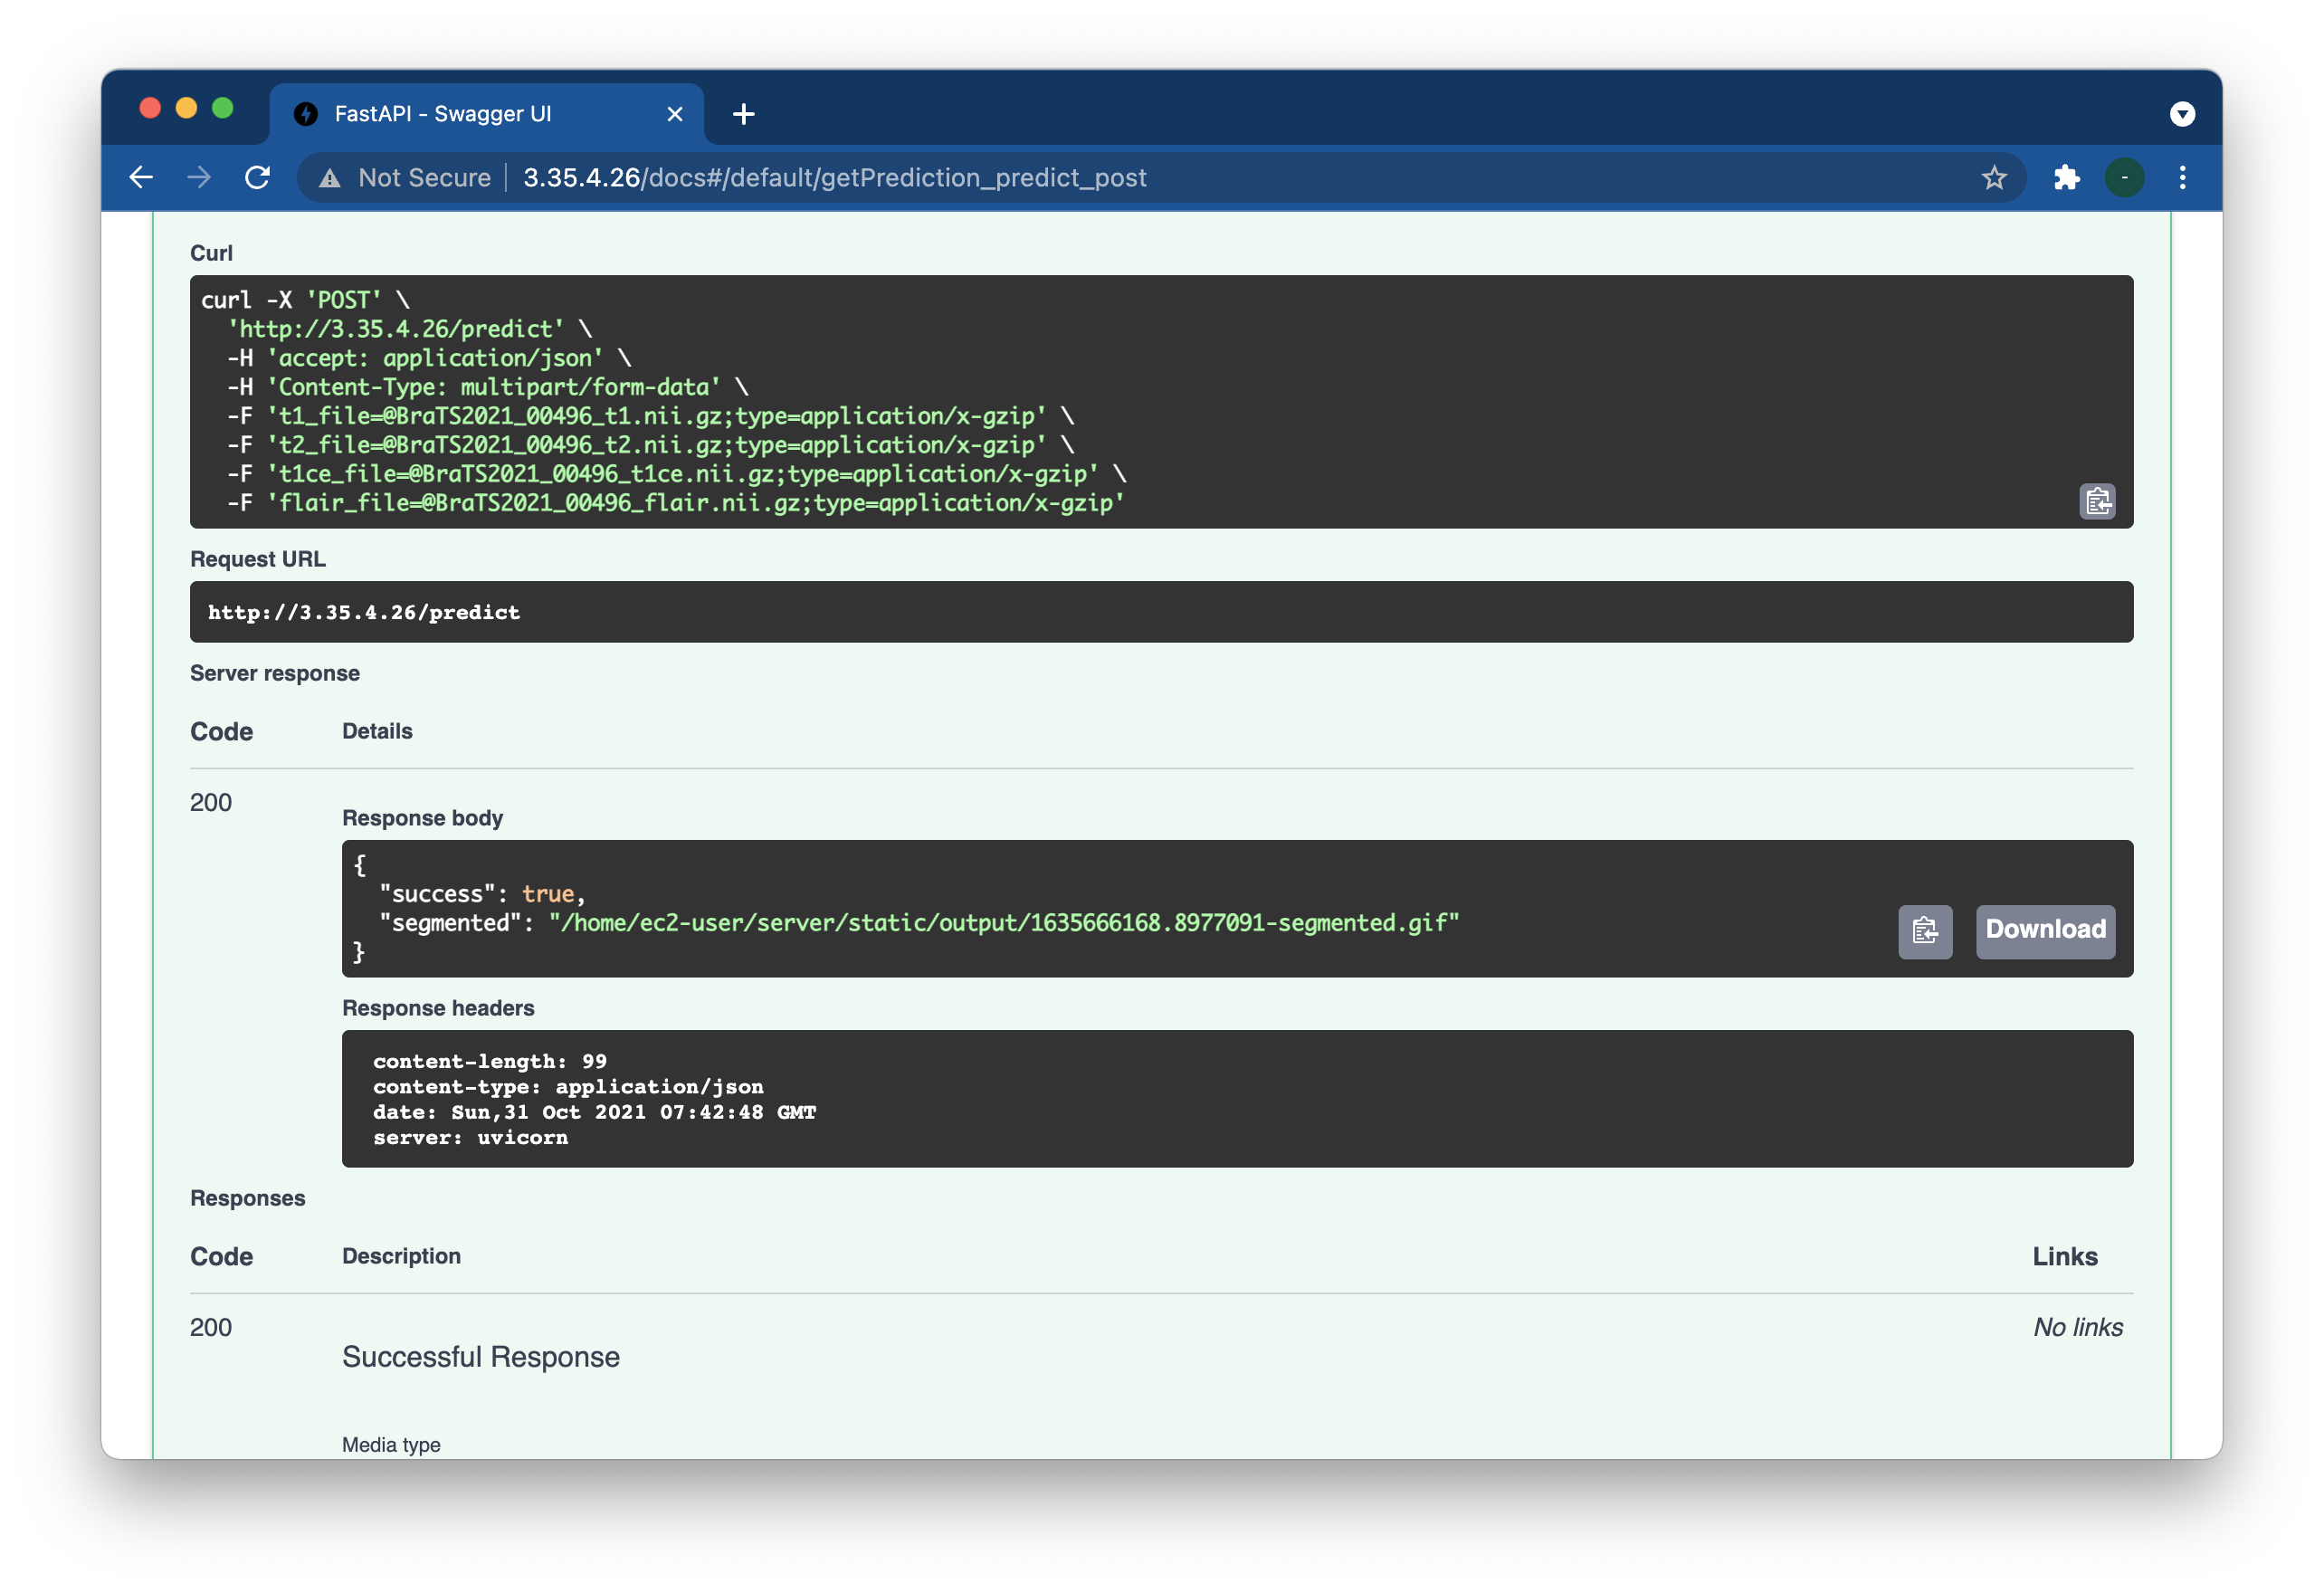Click the green macOS maximize button
2324x1593 pixels.
(223, 108)
